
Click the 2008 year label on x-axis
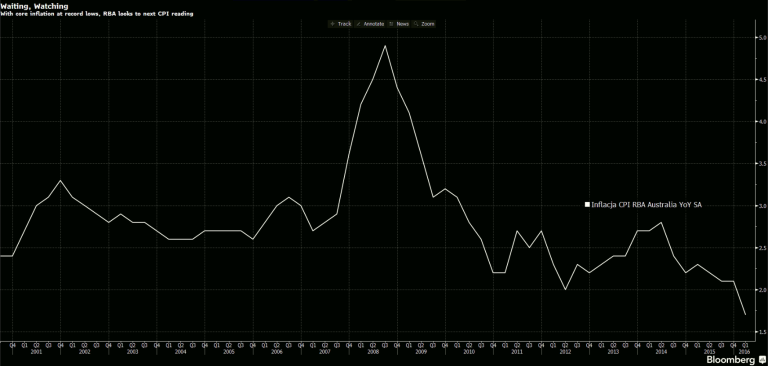click(x=373, y=351)
